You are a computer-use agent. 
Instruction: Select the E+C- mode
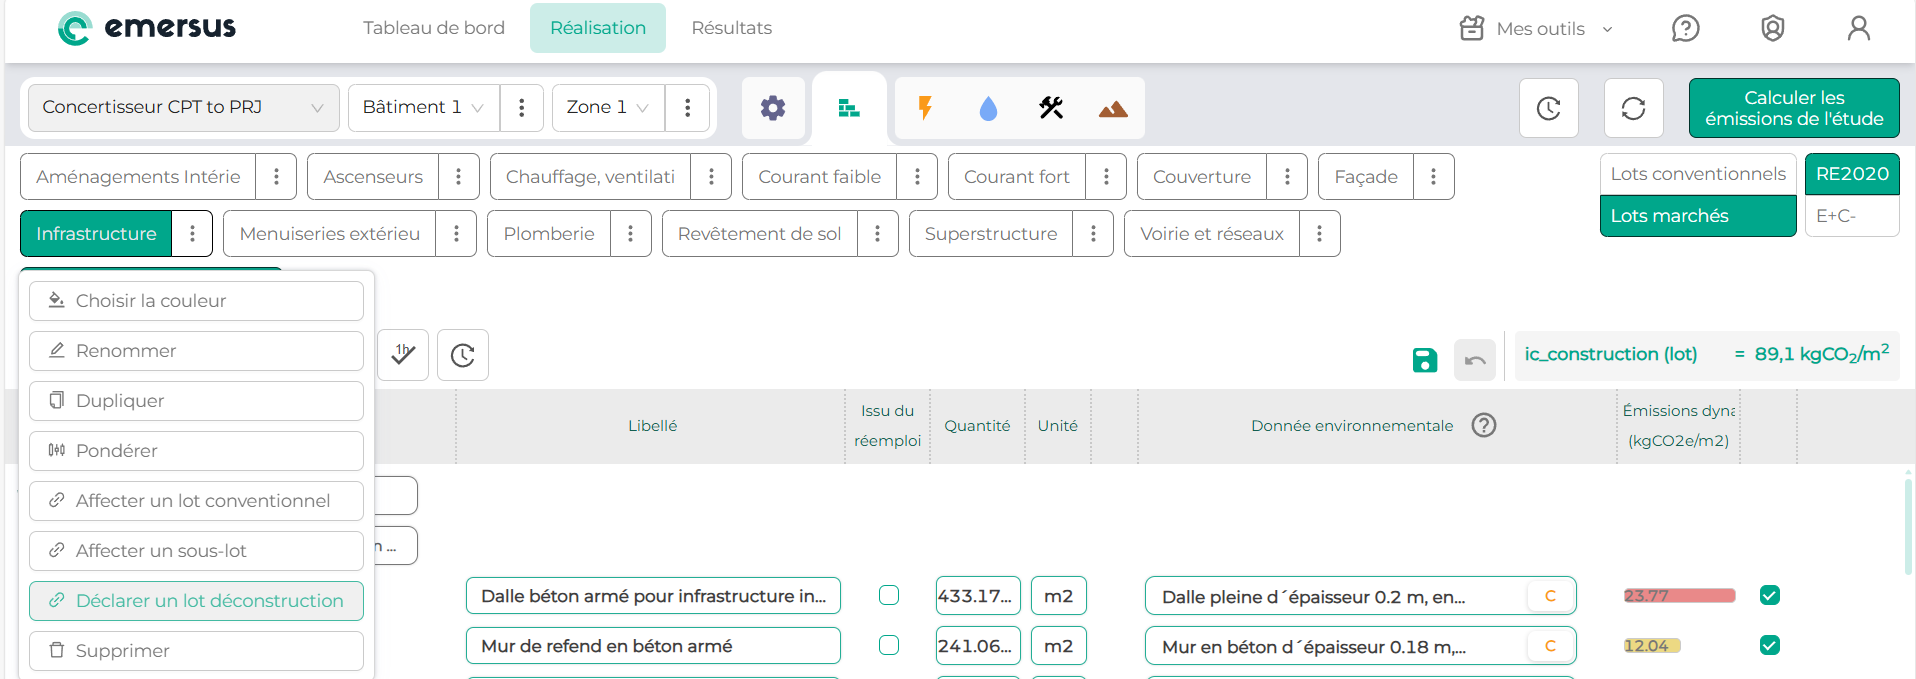(x=1852, y=216)
